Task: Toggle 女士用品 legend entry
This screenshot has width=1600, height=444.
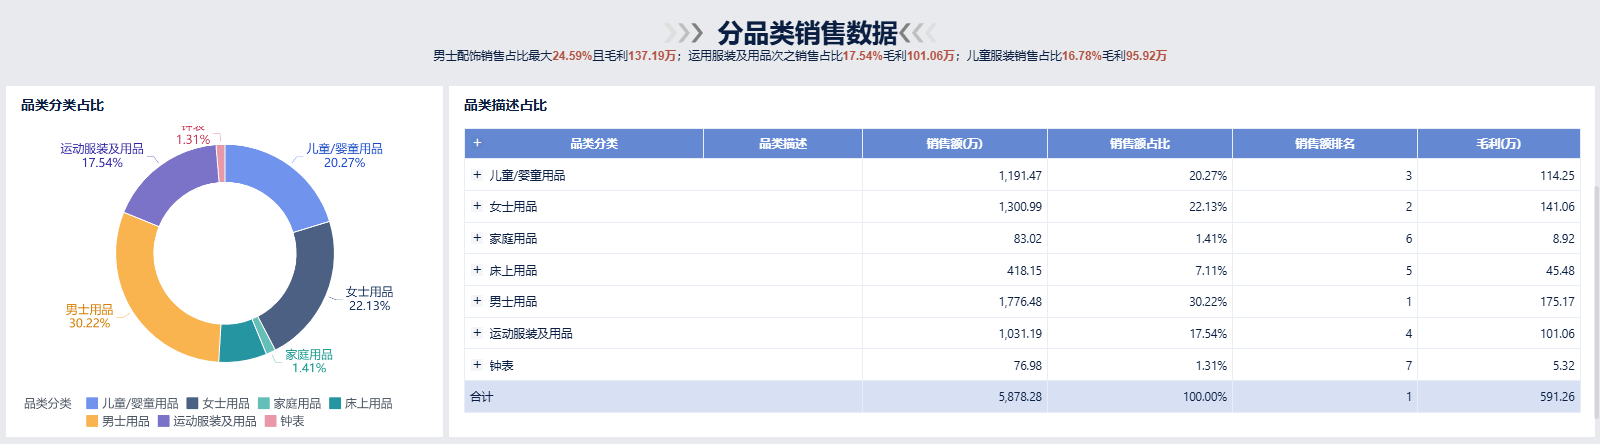Action: pos(218,404)
